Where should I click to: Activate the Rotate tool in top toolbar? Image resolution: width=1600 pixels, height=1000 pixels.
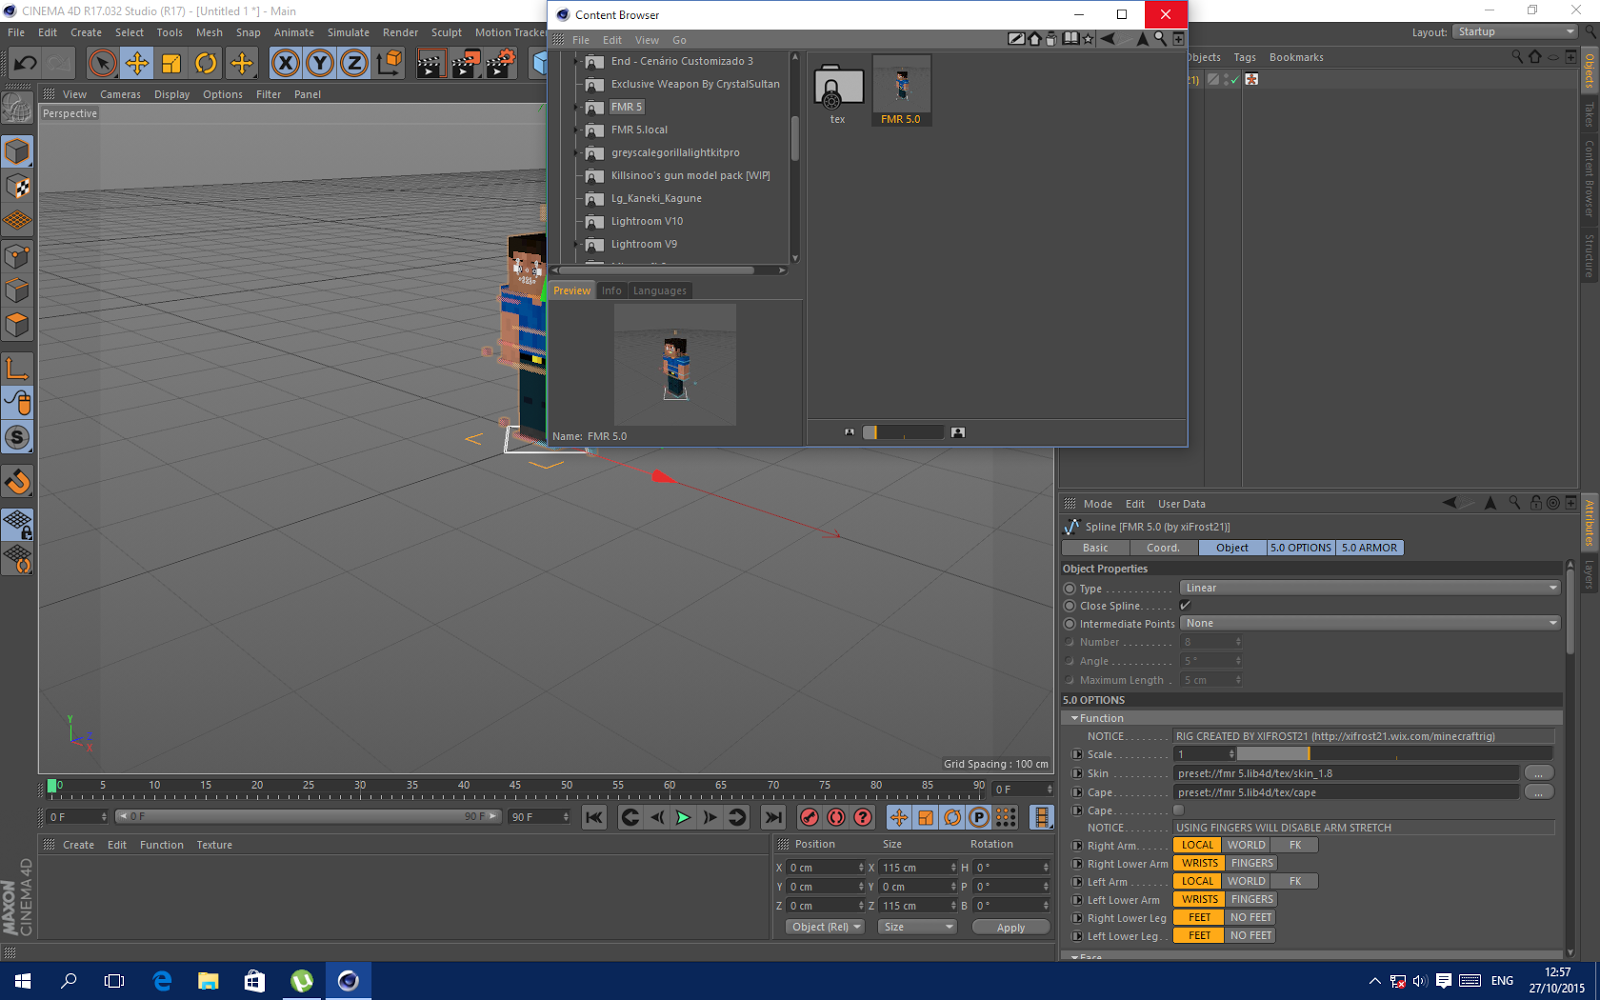click(x=206, y=64)
